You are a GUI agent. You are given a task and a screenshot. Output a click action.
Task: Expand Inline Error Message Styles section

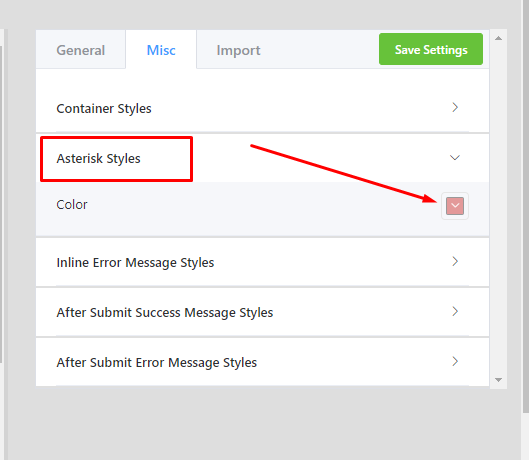click(262, 262)
